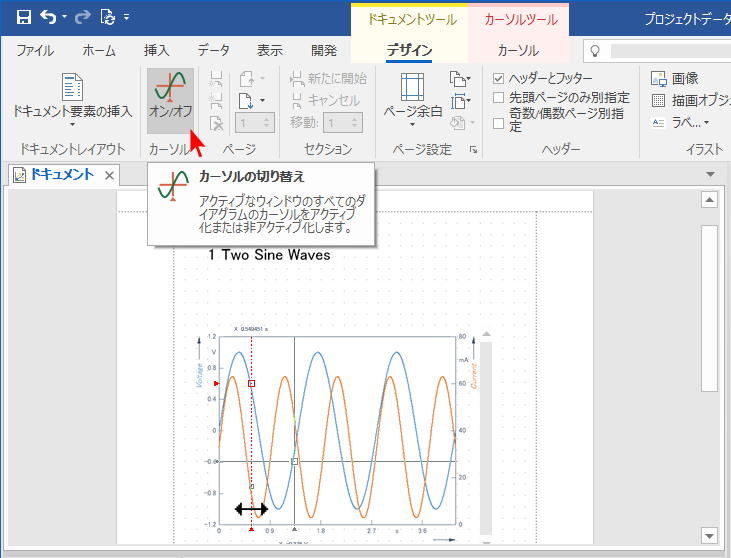This screenshot has width=731, height=558.
Task: Click the insert page after icon
Action: point(216,101)
